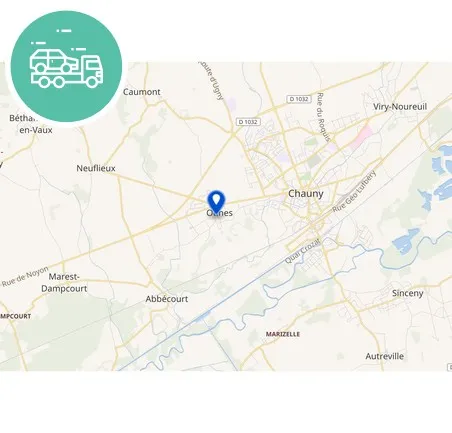Click the Autreville place label
Image resolution: width=452 pixels, height=433 pixels.
[x=384, y=356]
